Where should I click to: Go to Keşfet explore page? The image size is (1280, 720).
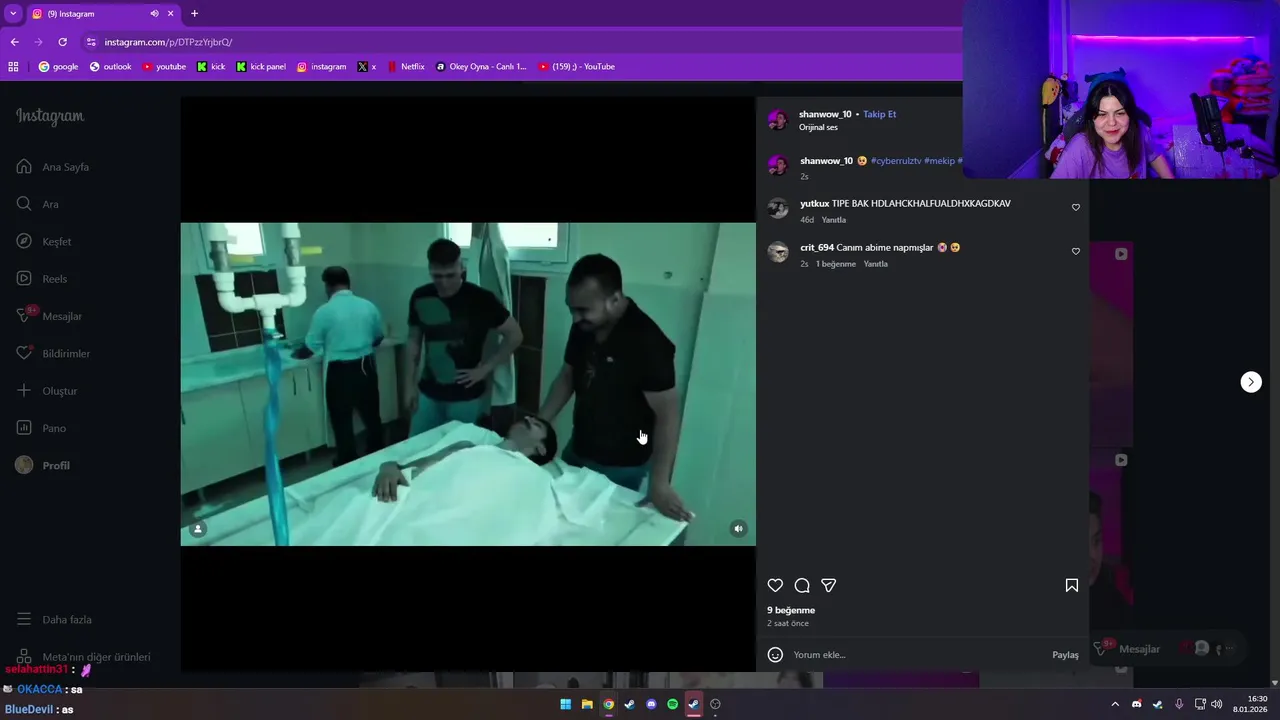coord(44,241)
